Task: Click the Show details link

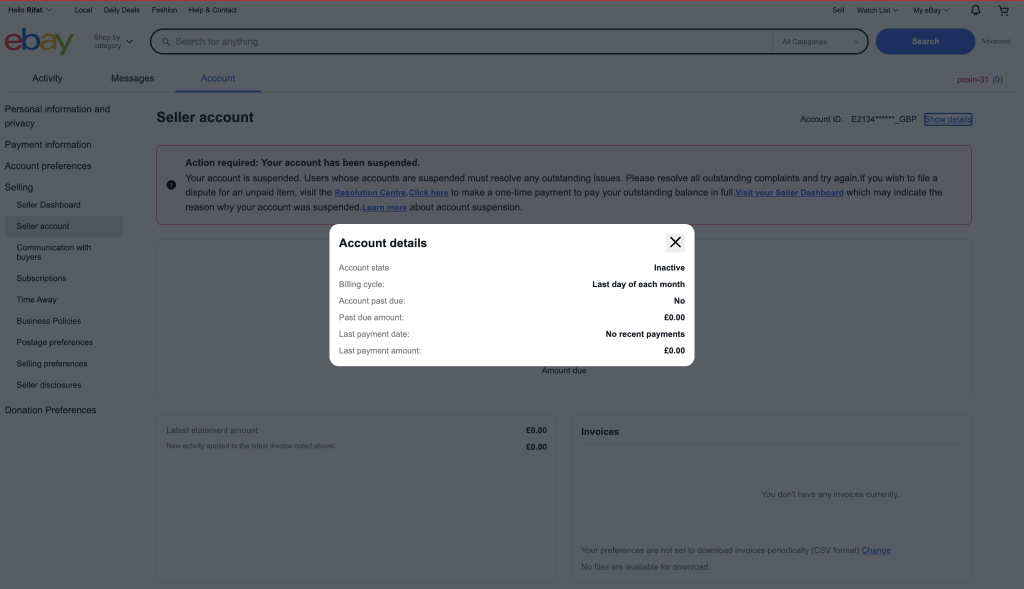Action: [x=948, y=119]
